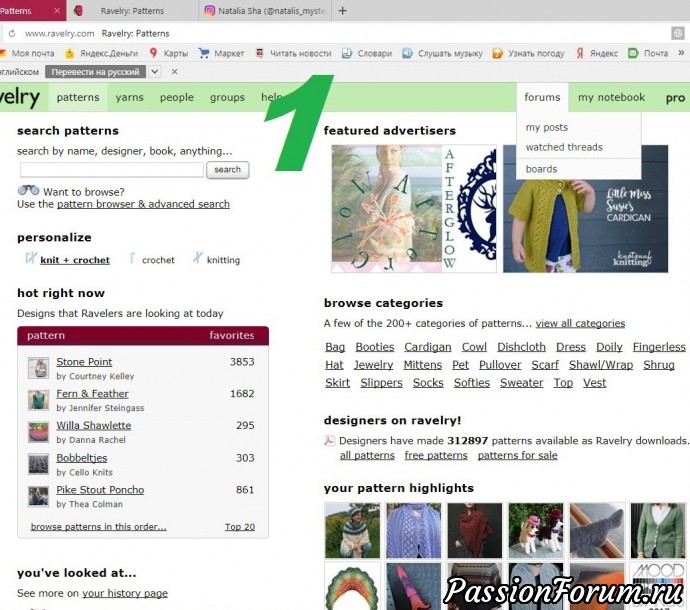Screen dimensions: 690x610
Task: Click the PDF icon beside designers text
Action: pyautogui.click(x=329, y=440)
